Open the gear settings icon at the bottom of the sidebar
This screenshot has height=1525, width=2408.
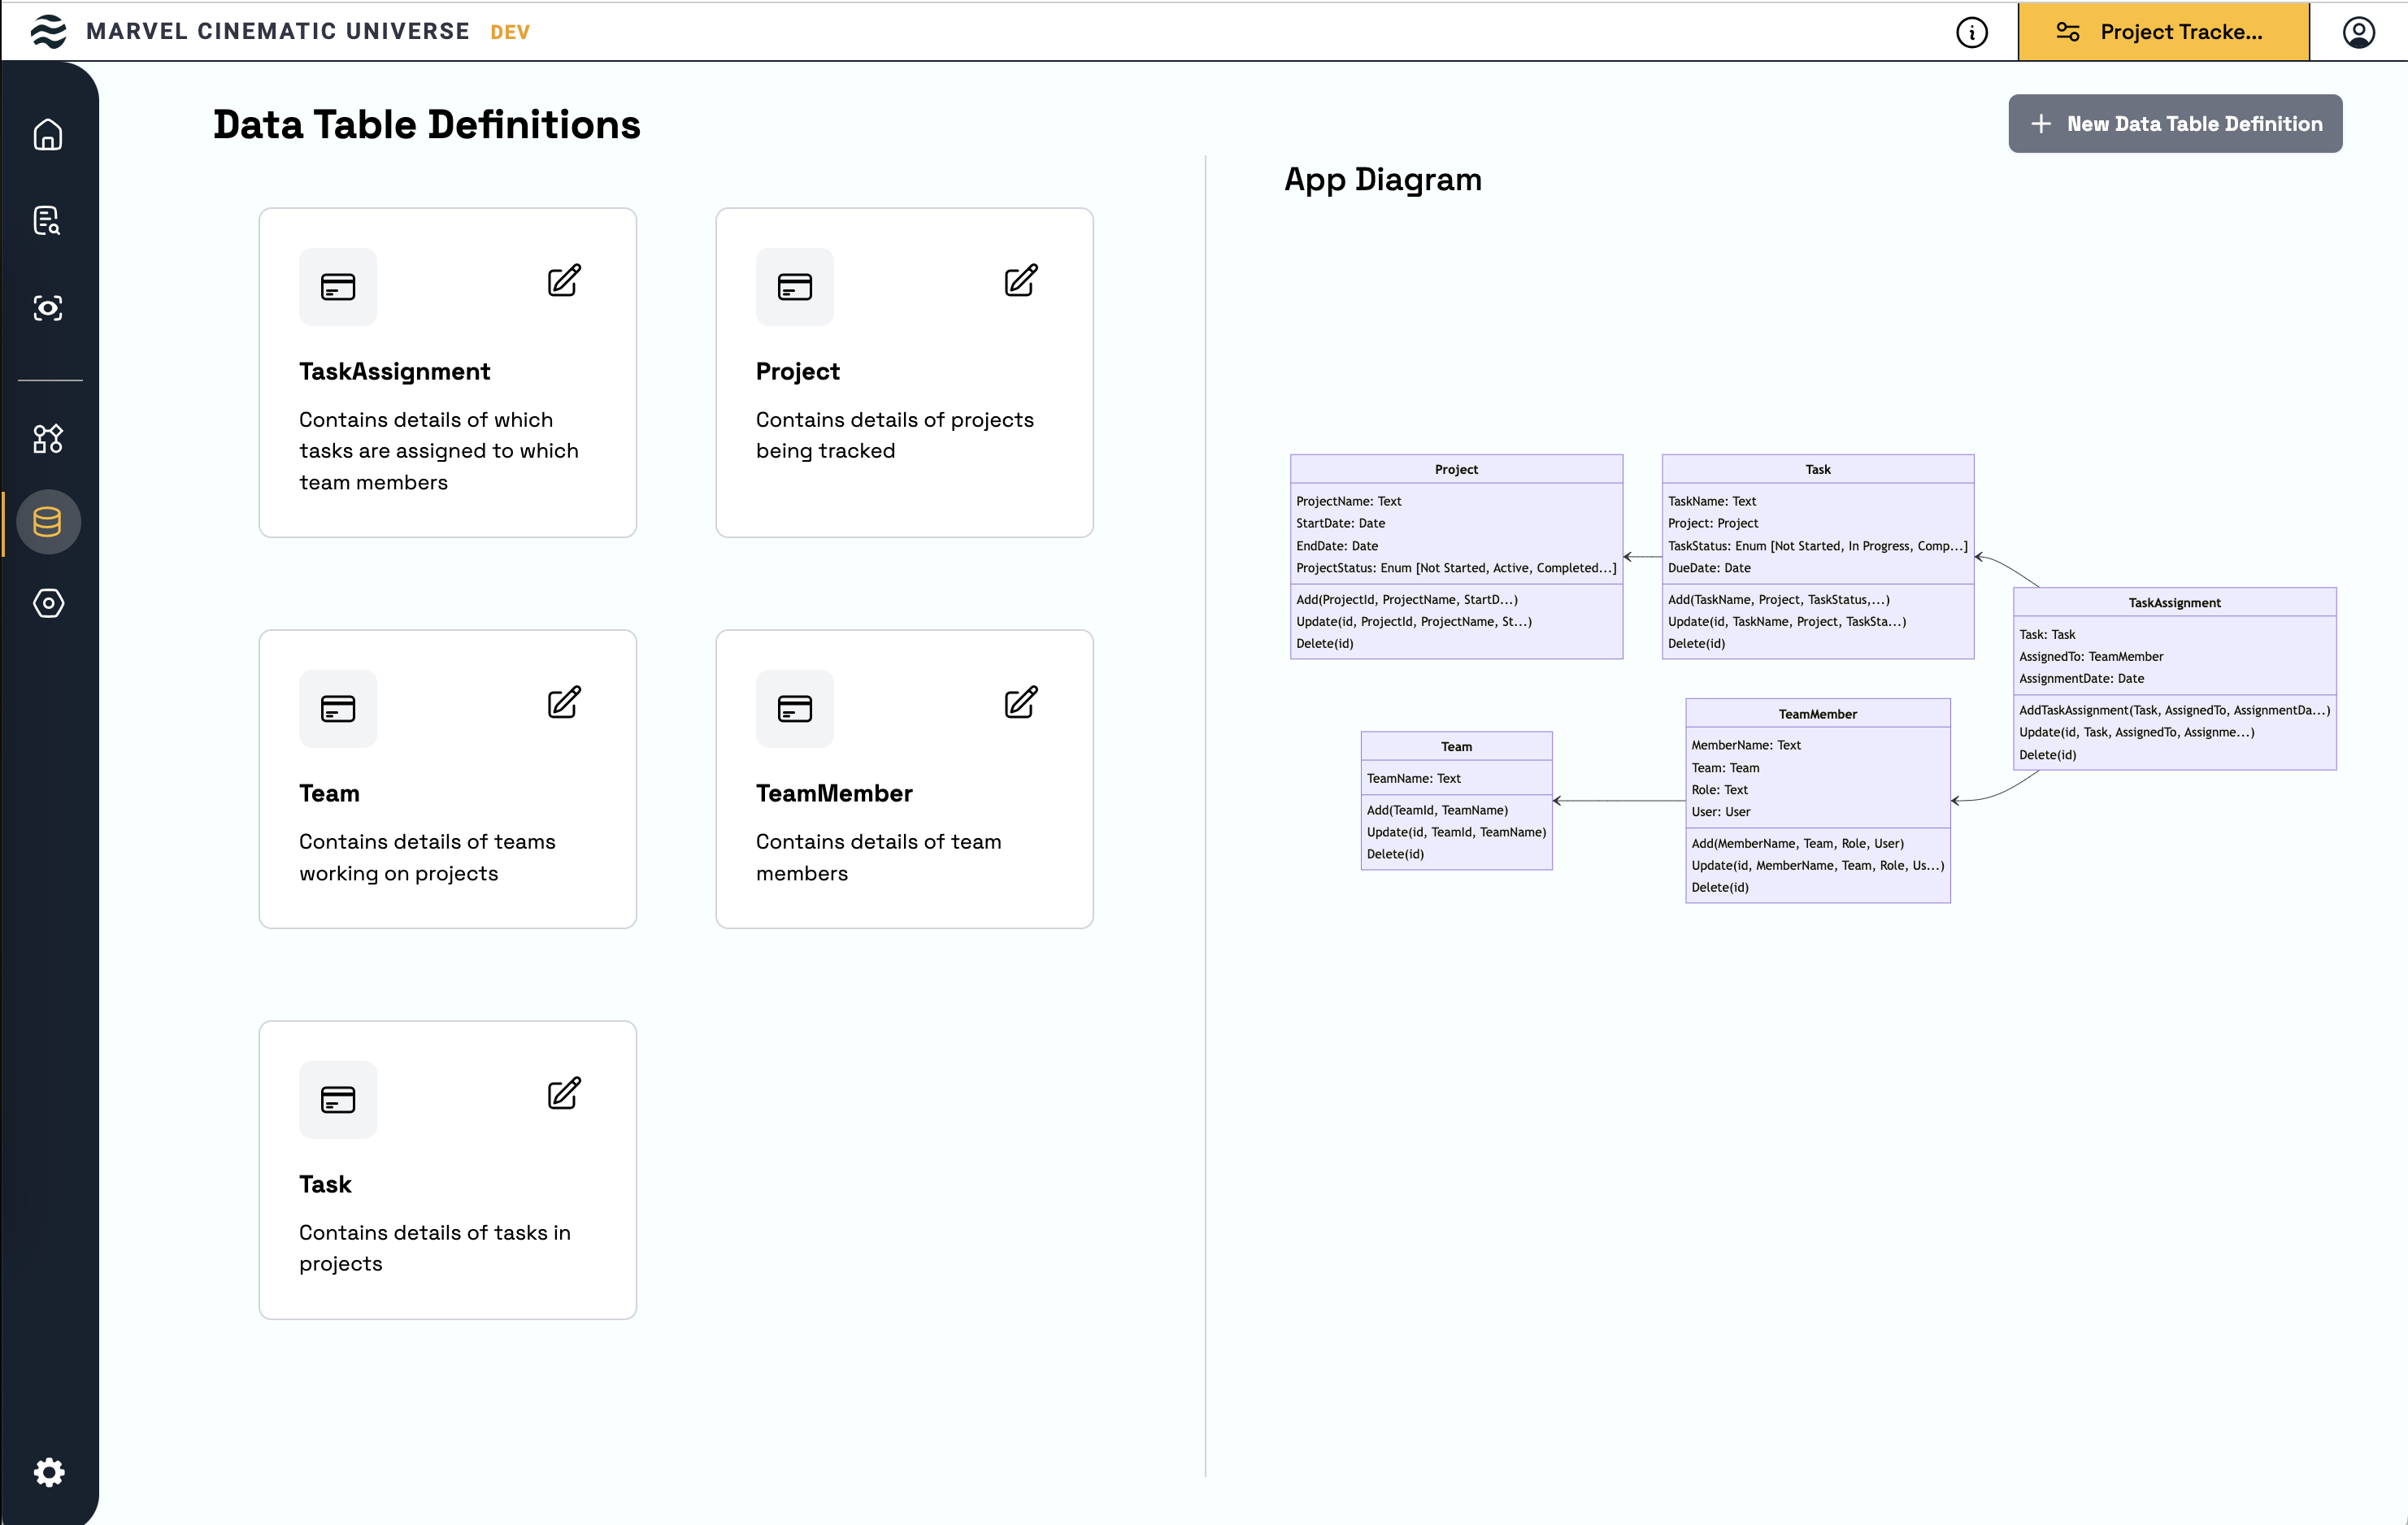click(x=48, y=1472)
